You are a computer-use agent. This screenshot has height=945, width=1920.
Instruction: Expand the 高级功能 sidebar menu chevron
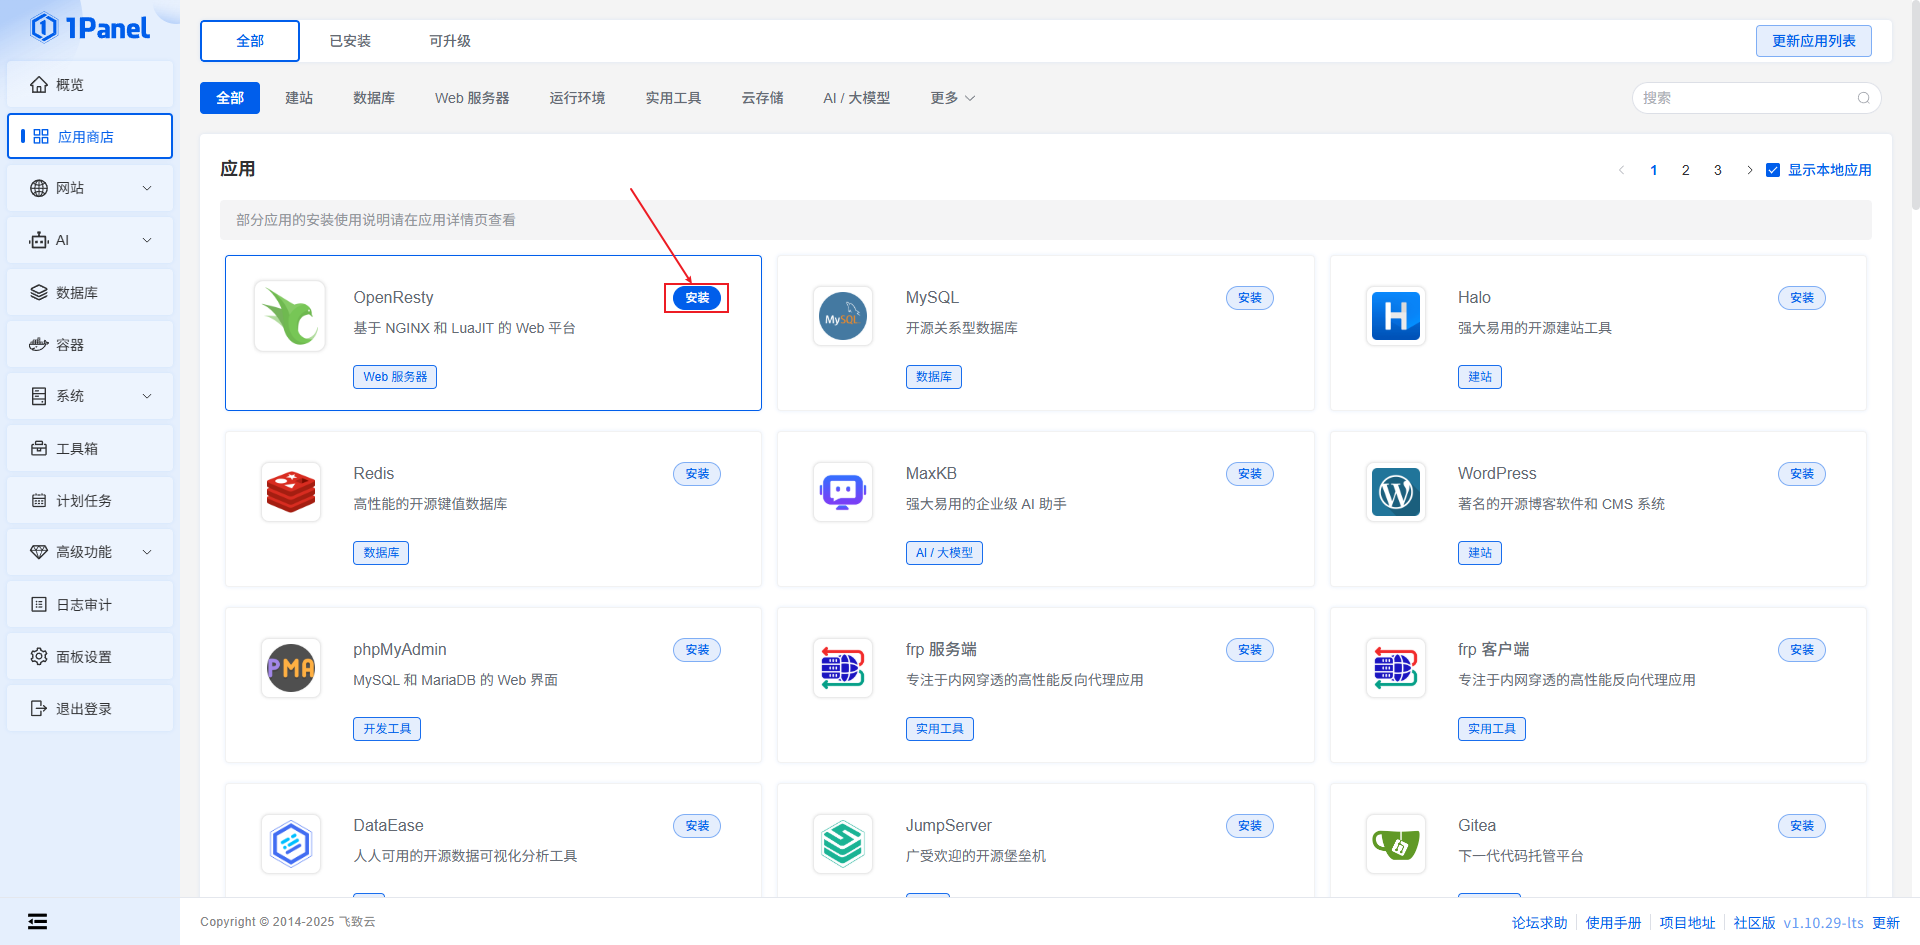click(x=147, y=552)
